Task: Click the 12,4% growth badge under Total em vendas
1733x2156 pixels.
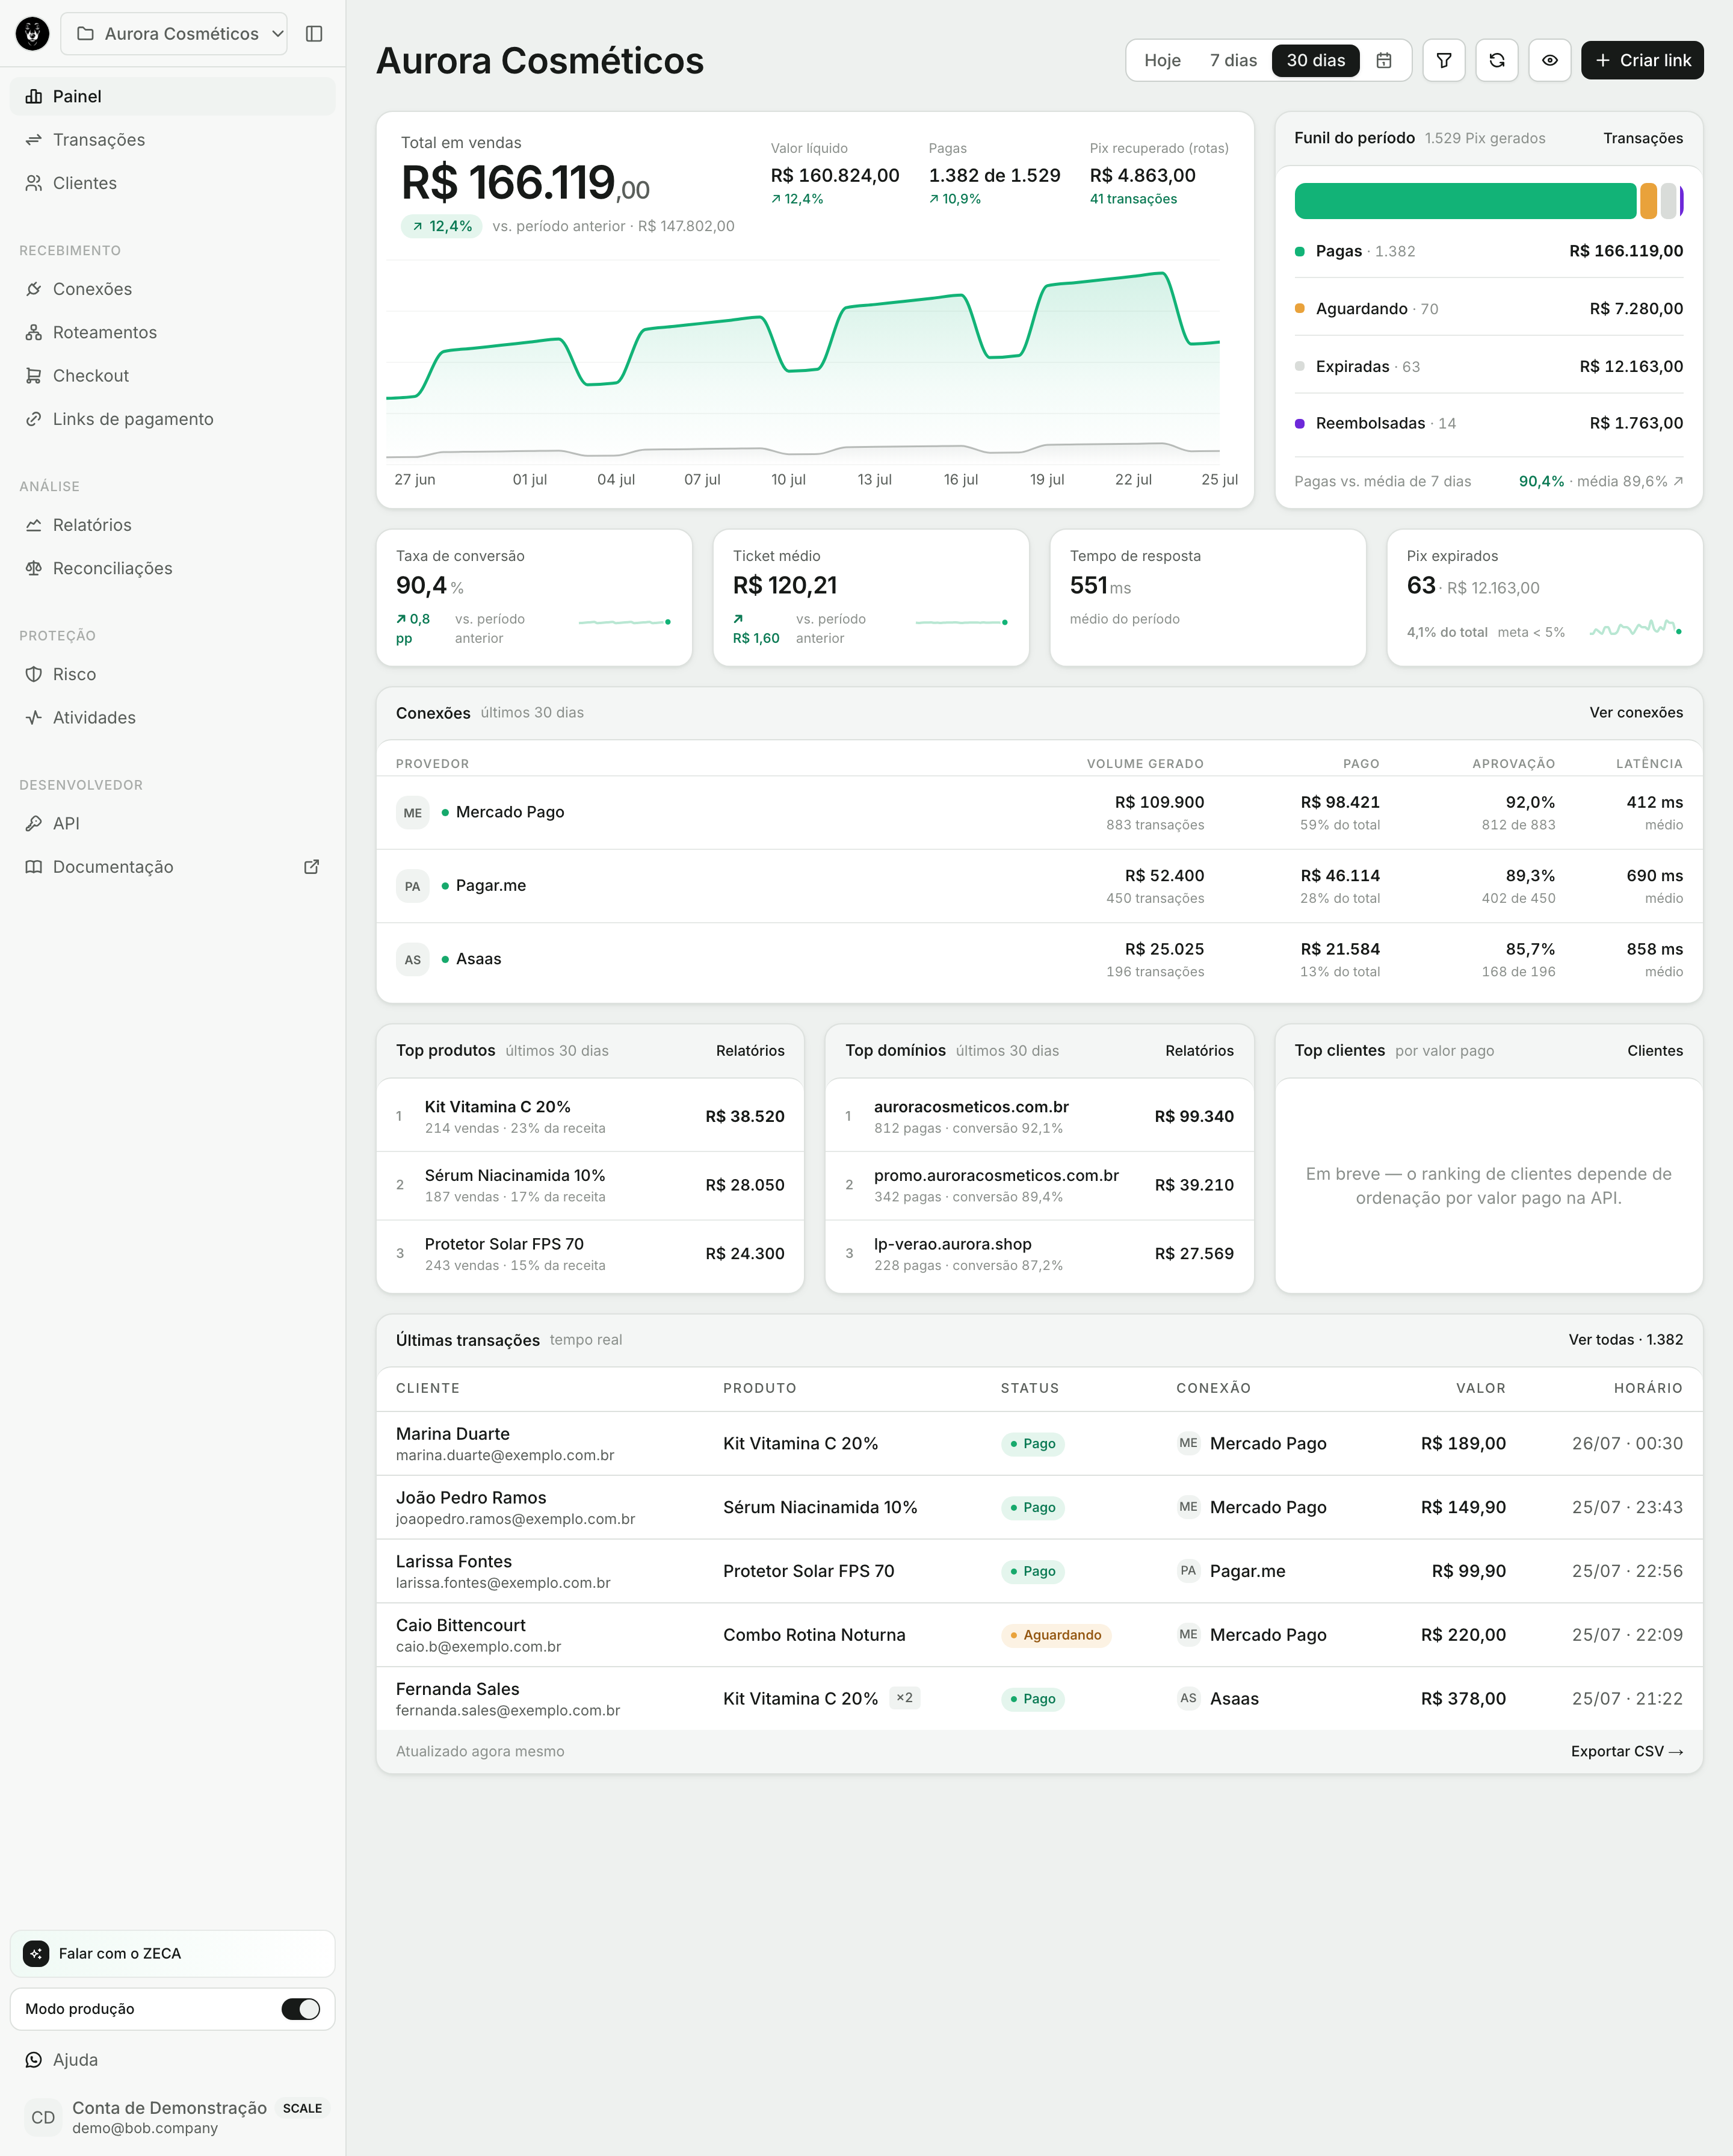Action: (x=441, y=226)
